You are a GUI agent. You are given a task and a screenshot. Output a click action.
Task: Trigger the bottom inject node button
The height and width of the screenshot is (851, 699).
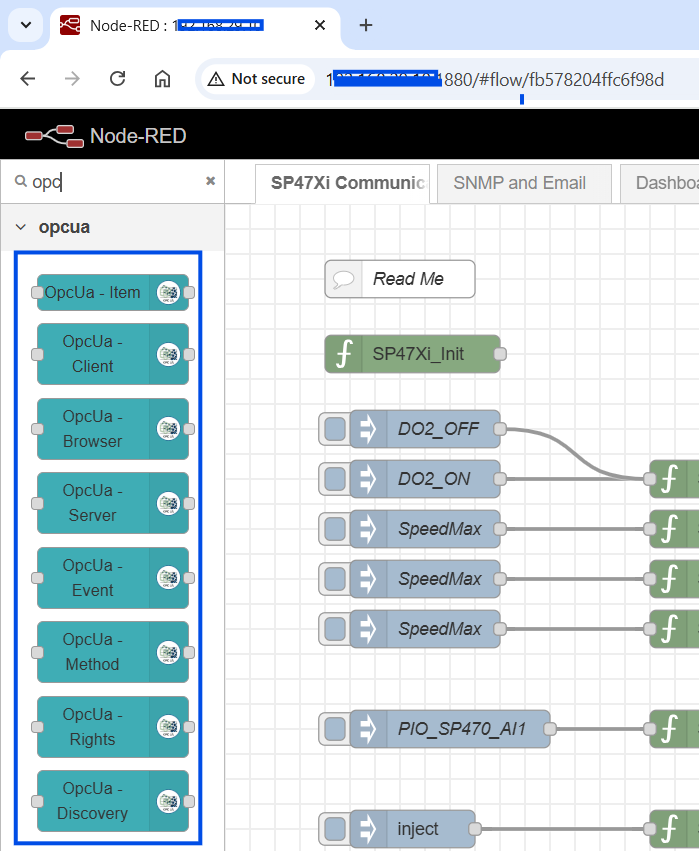335,829
